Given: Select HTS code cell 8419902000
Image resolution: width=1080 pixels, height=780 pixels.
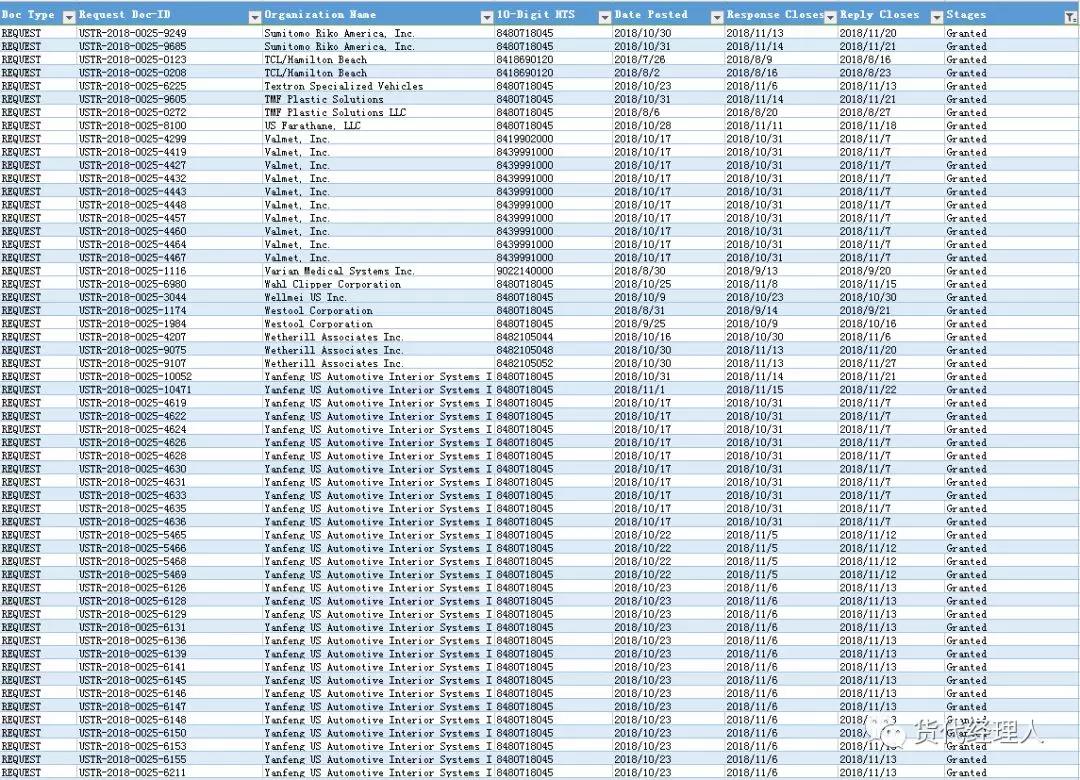Looking at the screenshot, I should [x=553, y=138].
